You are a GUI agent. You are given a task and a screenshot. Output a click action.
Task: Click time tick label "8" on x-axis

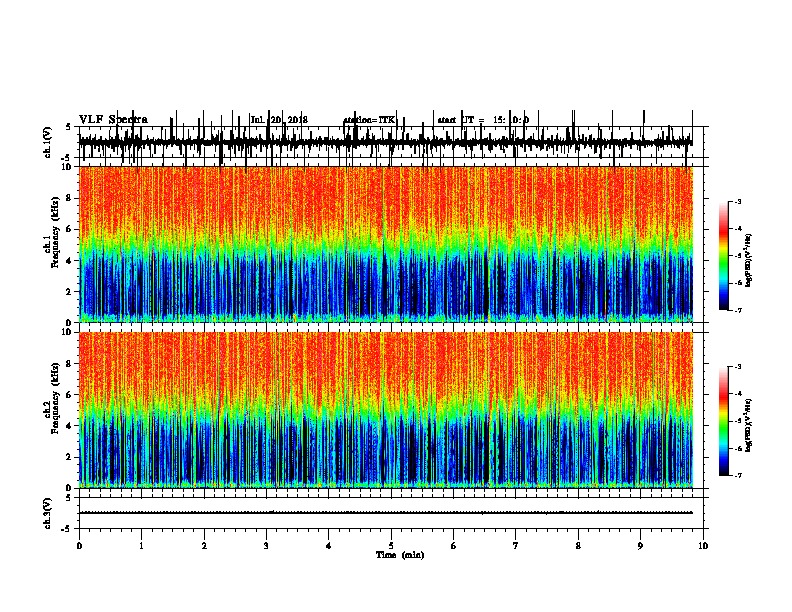(578, 546)
